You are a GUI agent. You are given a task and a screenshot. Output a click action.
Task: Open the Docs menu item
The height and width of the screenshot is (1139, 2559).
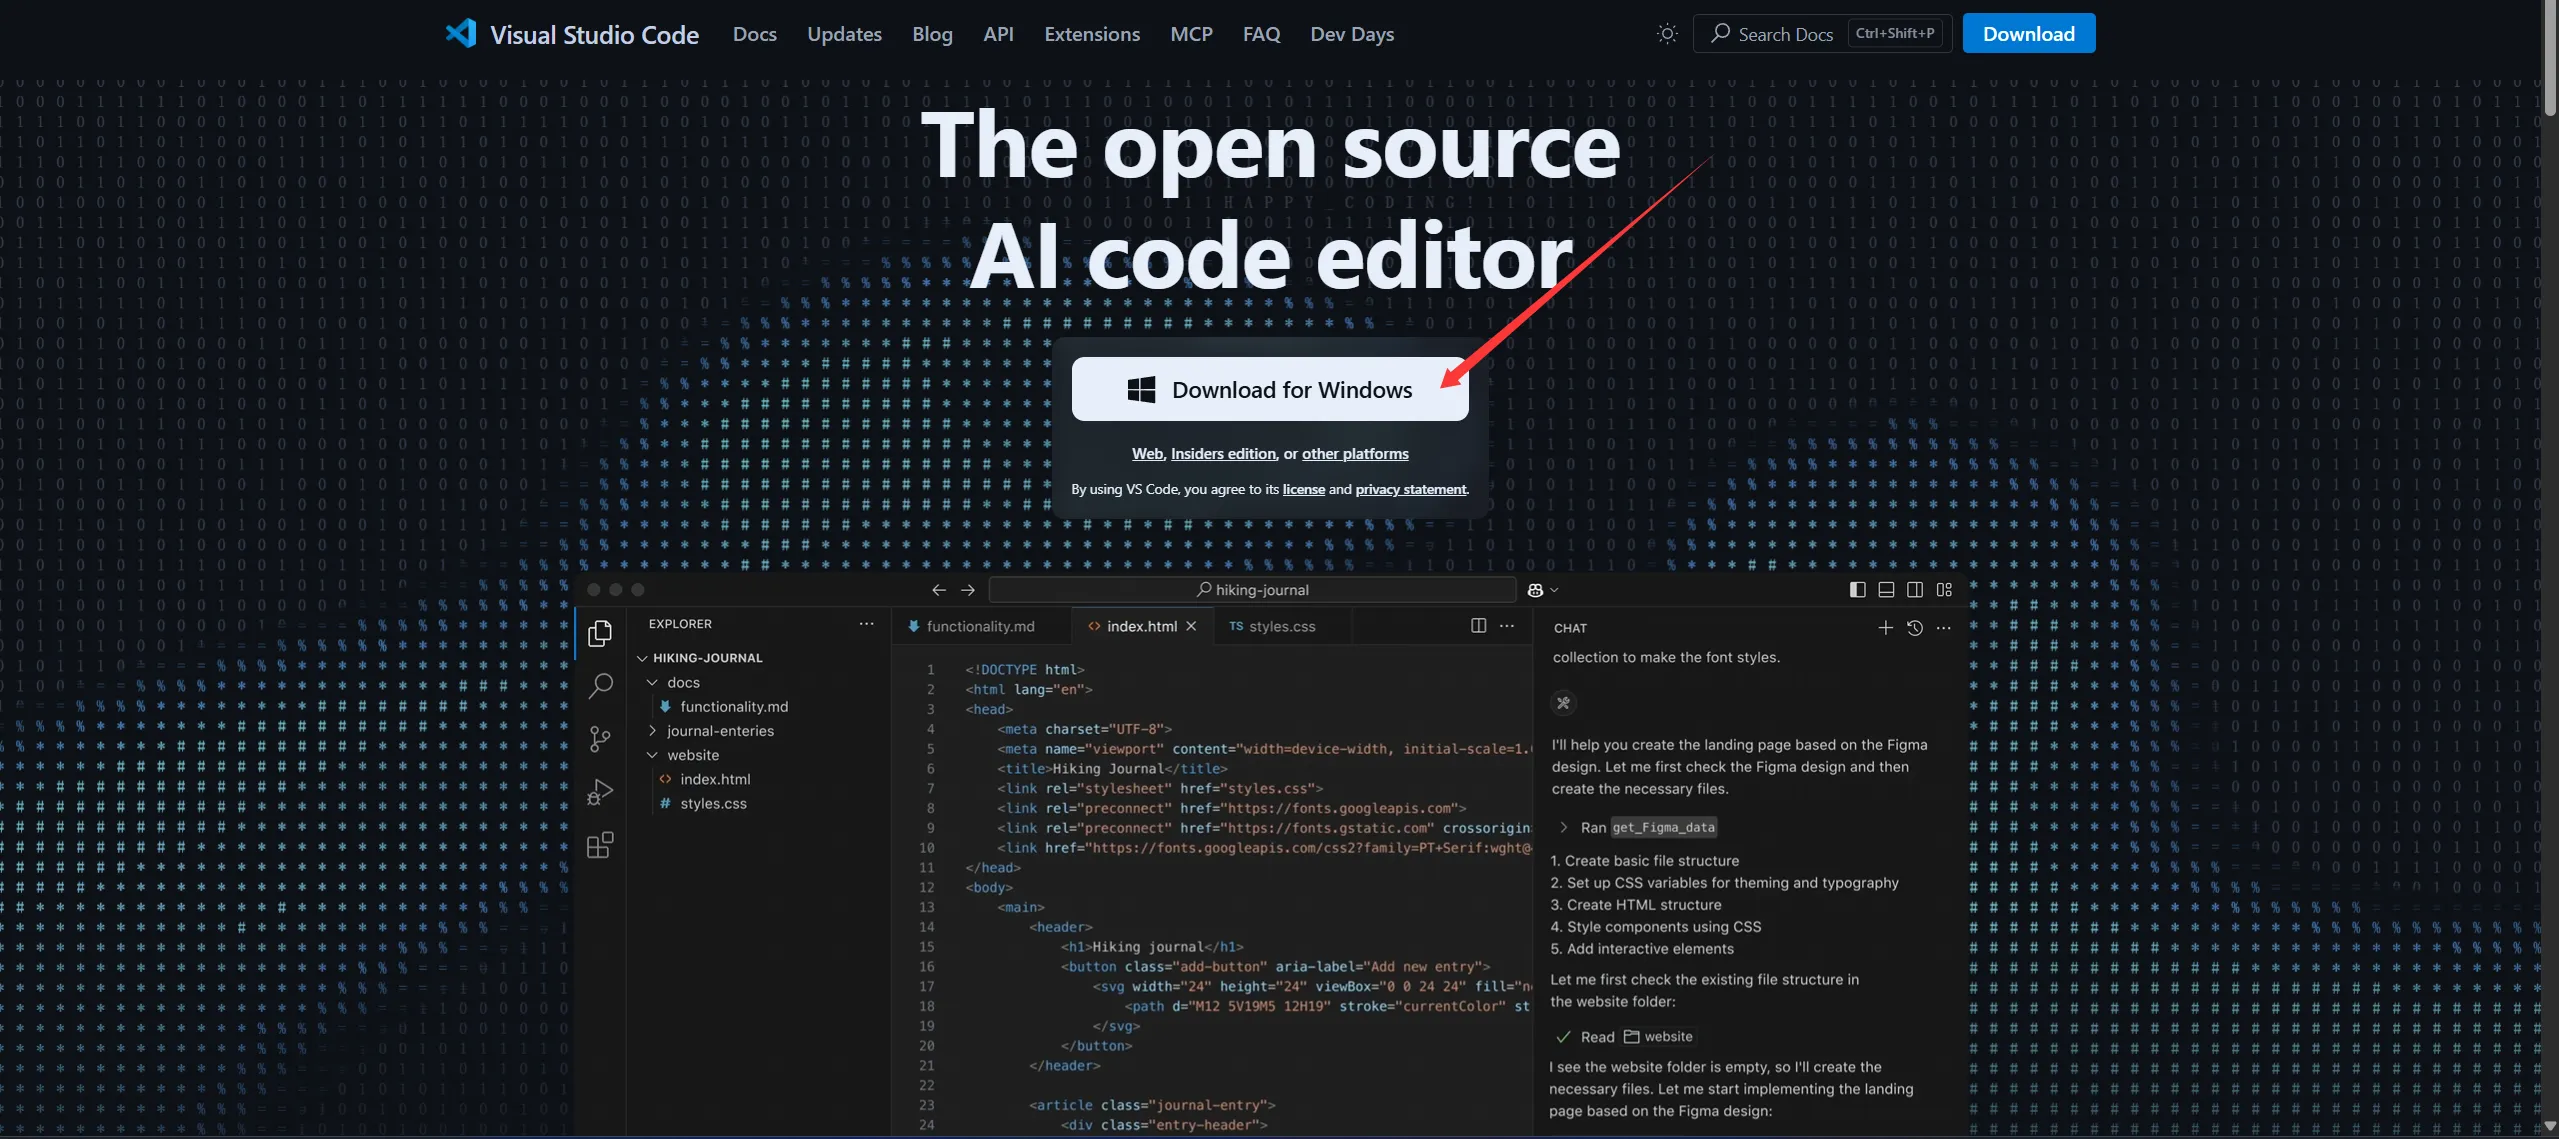[754, 34]
